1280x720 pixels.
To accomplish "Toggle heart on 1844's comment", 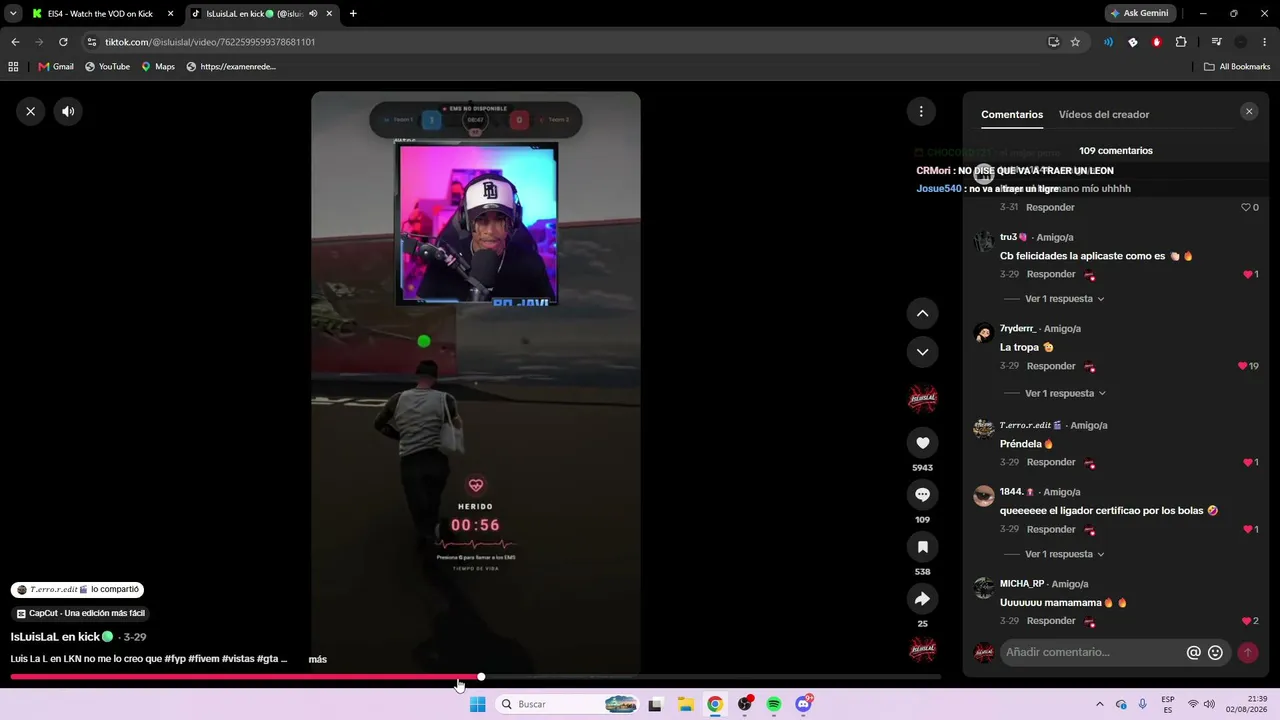I will tap(1248, 529).
